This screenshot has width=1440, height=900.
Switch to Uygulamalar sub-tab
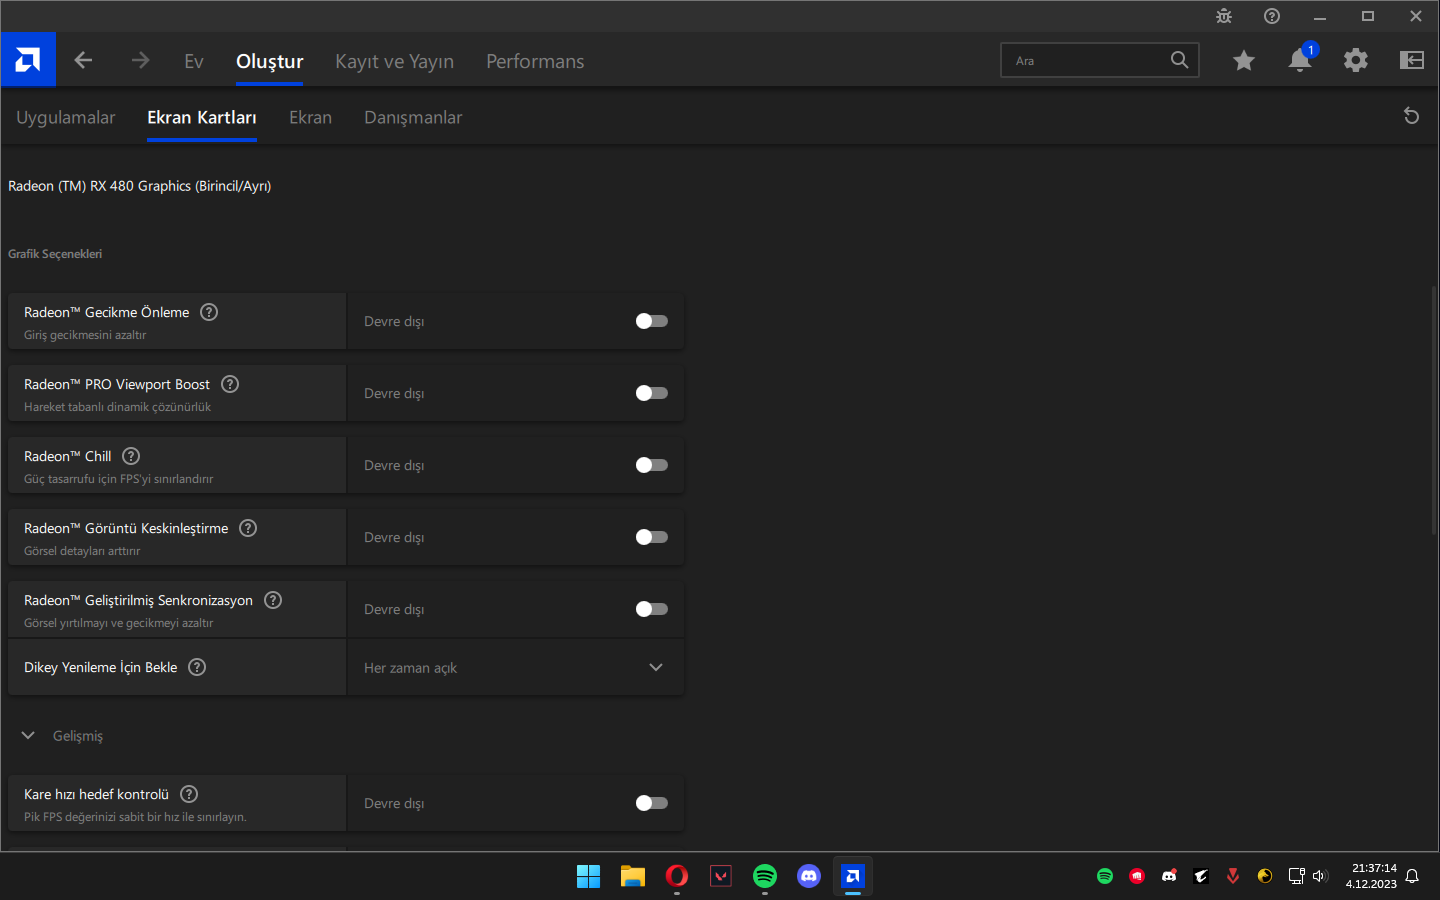66,117
